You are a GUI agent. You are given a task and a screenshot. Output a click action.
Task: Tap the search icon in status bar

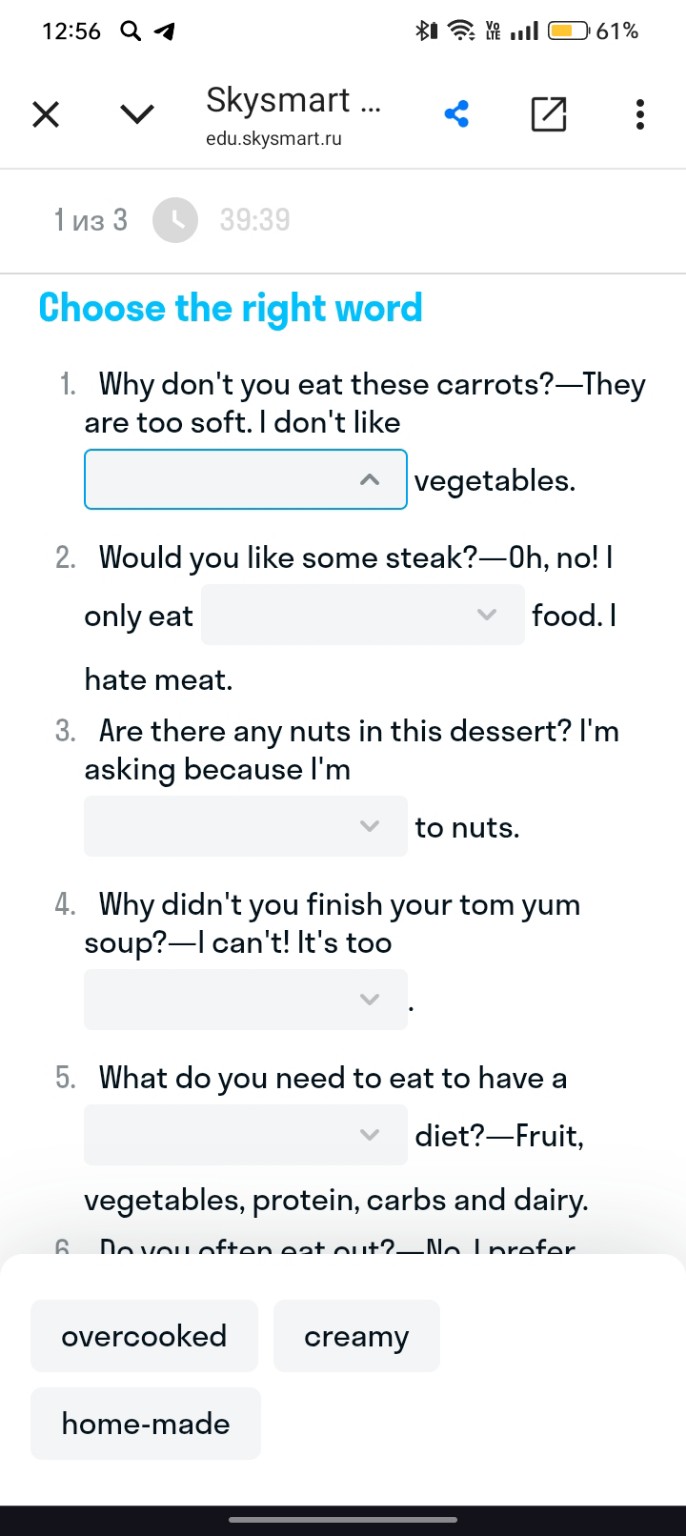click(x=130, y=31)
